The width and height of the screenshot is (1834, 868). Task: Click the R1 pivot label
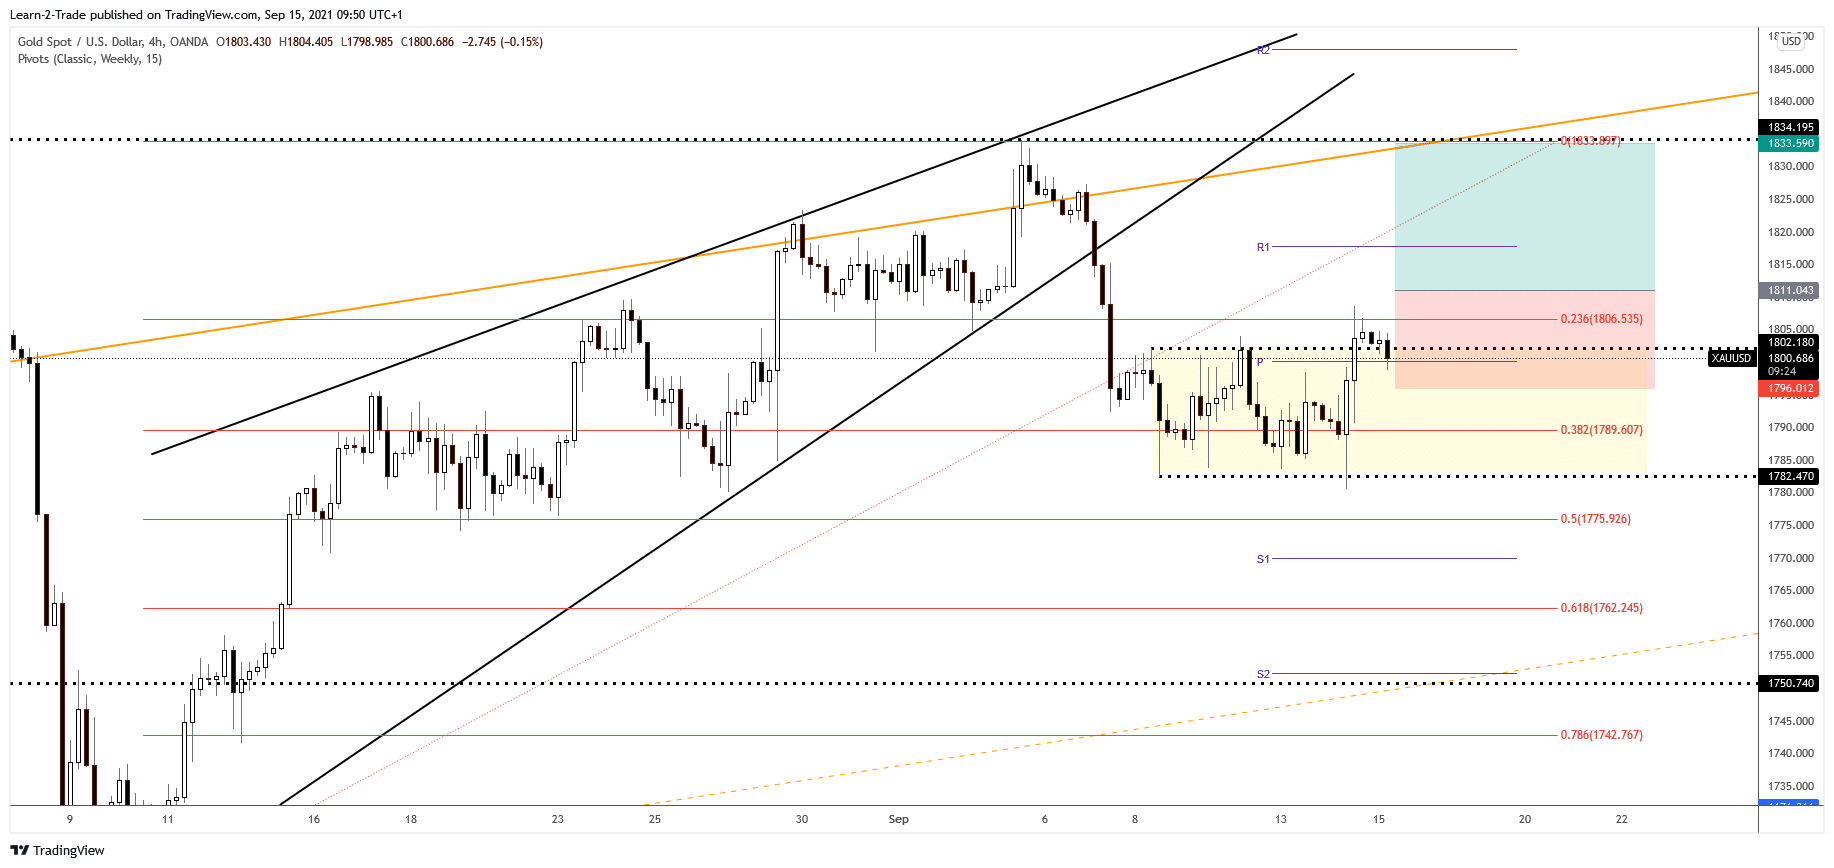click(1263, 247)
